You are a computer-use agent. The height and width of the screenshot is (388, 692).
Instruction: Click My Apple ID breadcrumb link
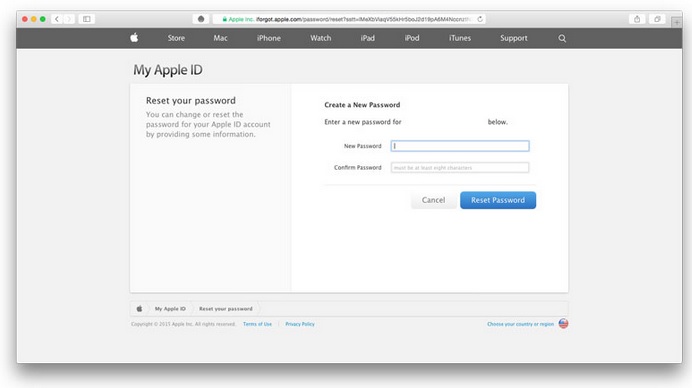point(170,309)
